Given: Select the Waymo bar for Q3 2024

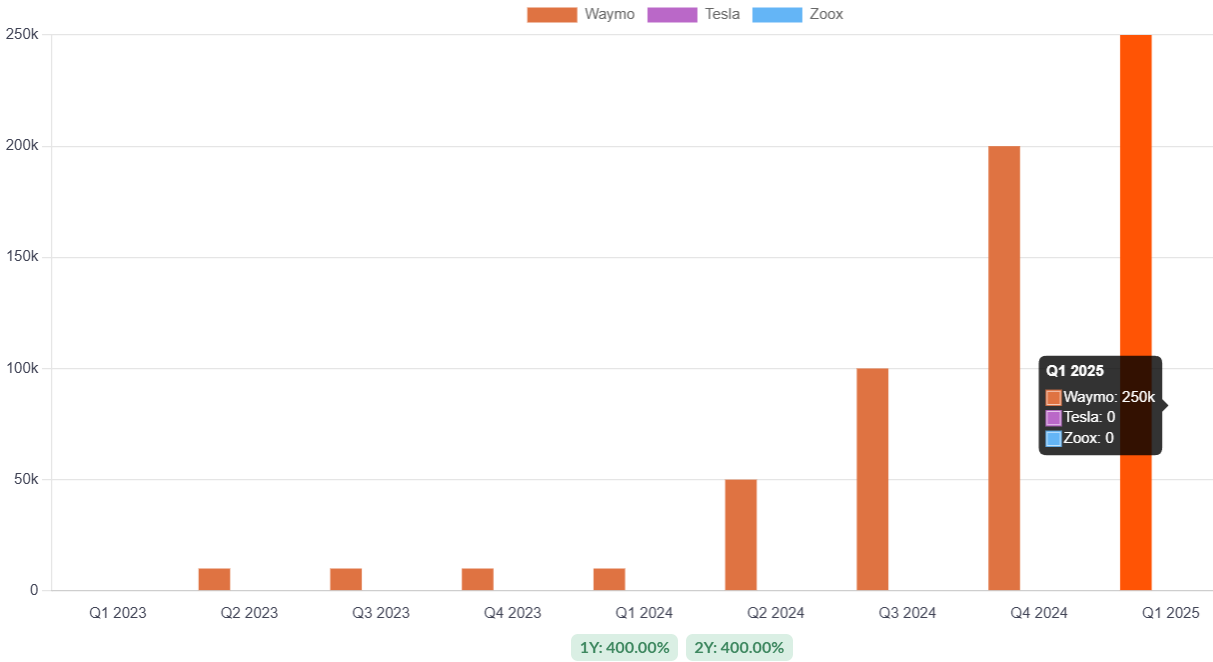Looking at the screenshot, I should pyautogui.click(x=872, y=479).
